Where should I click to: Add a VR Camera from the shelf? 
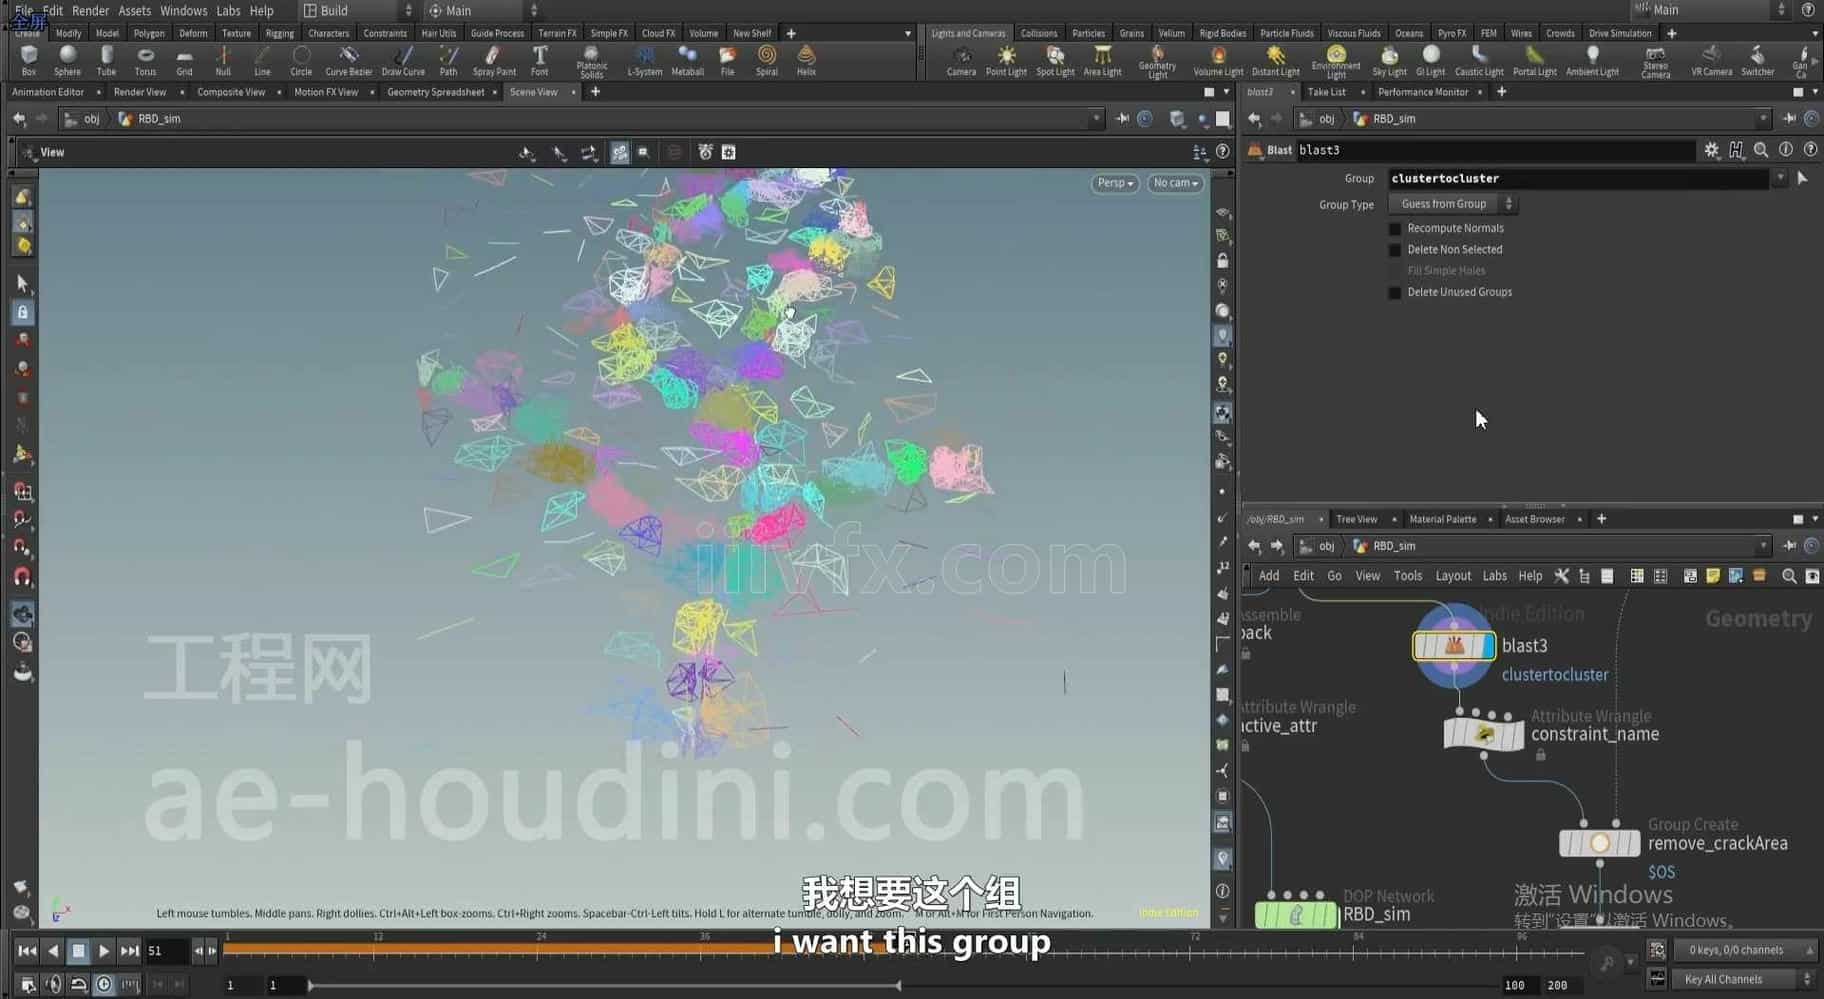coord(1711,60)
